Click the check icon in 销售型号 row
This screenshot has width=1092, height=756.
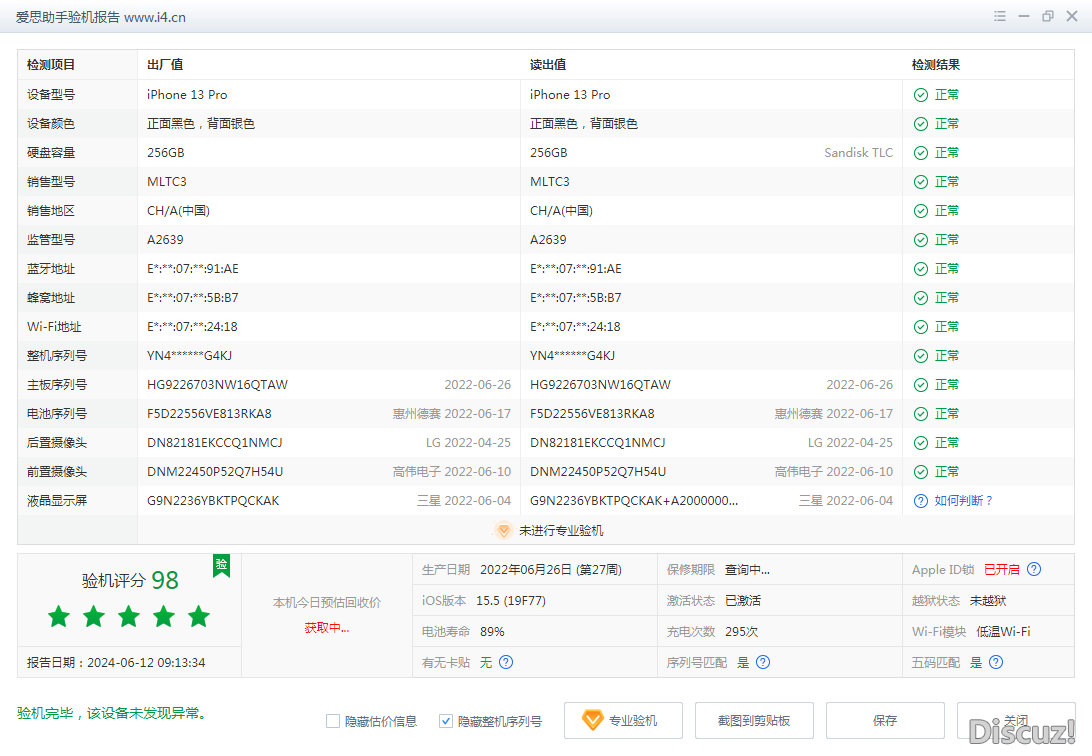921,182
